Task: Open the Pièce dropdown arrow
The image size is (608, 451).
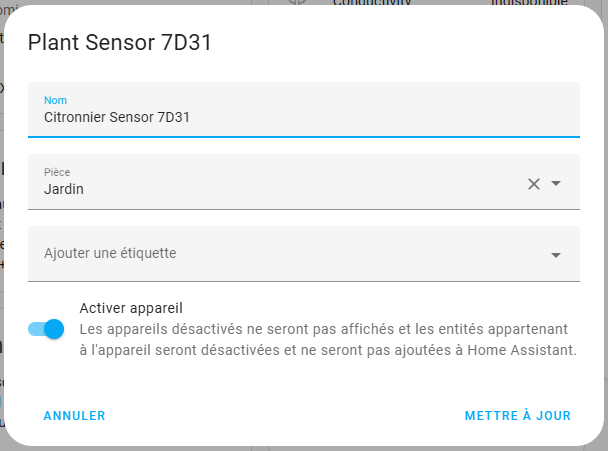Action: pos(557,183)
